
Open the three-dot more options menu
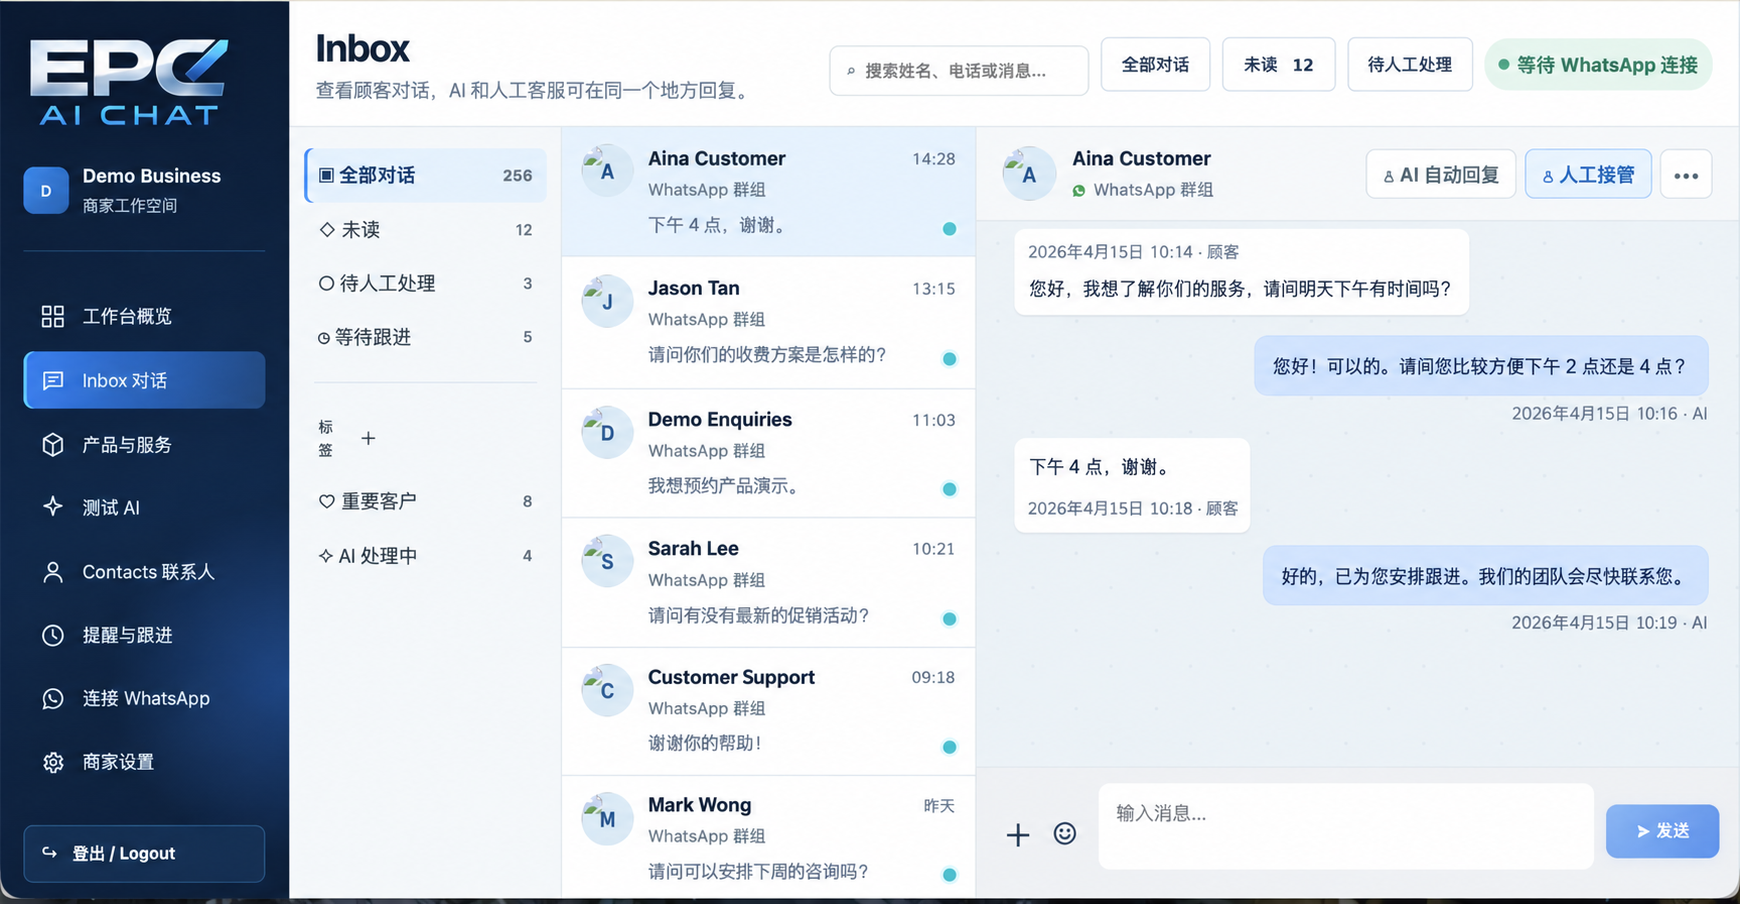tap(1686, 175)
